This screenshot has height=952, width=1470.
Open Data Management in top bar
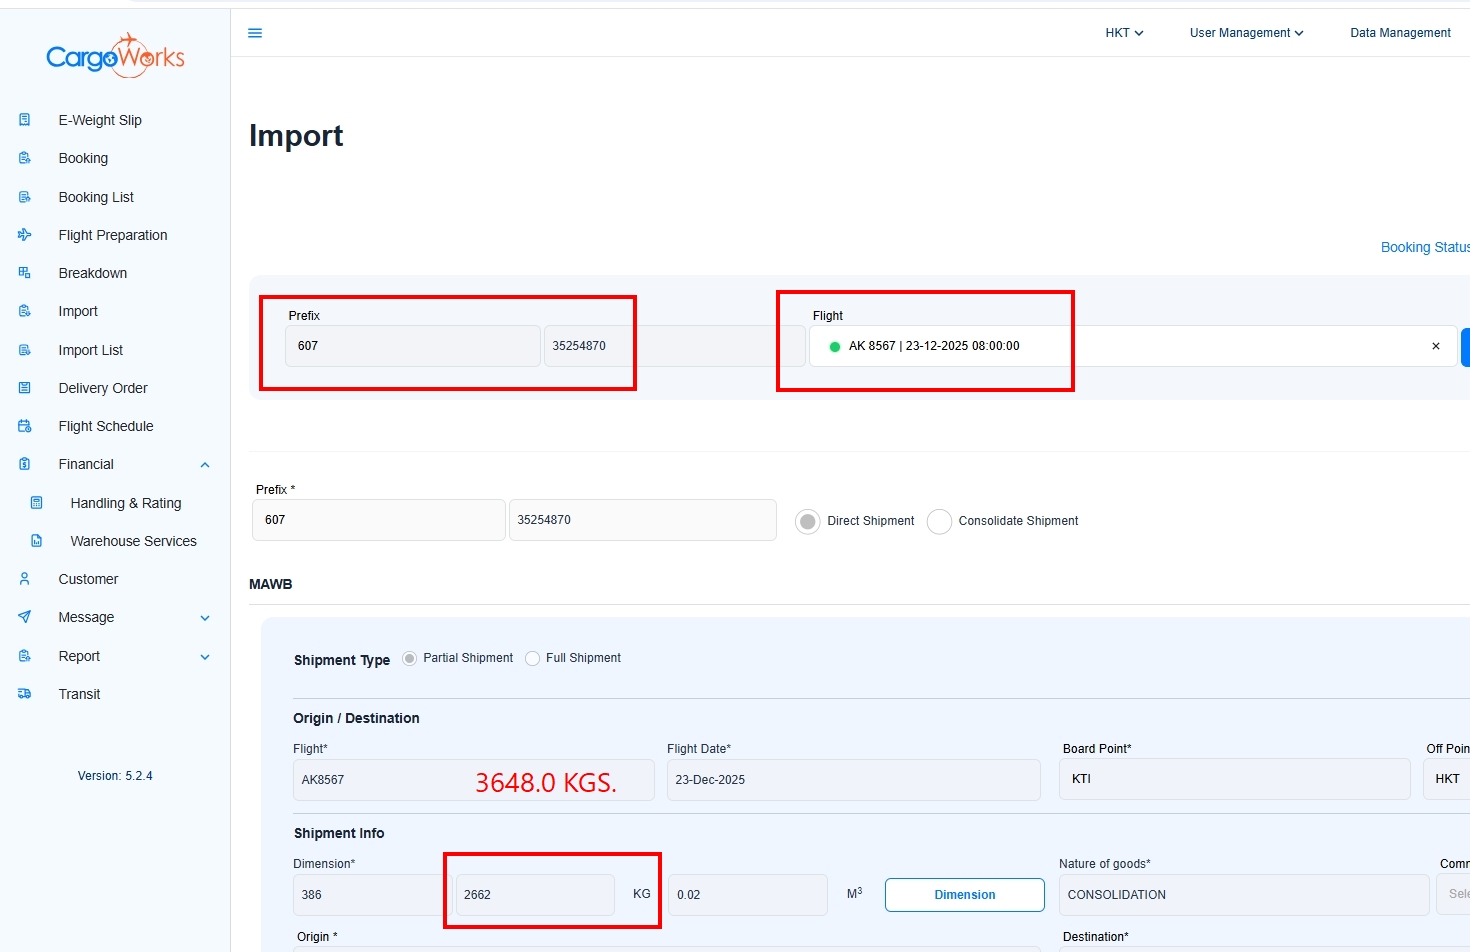tap(1400, 33)
